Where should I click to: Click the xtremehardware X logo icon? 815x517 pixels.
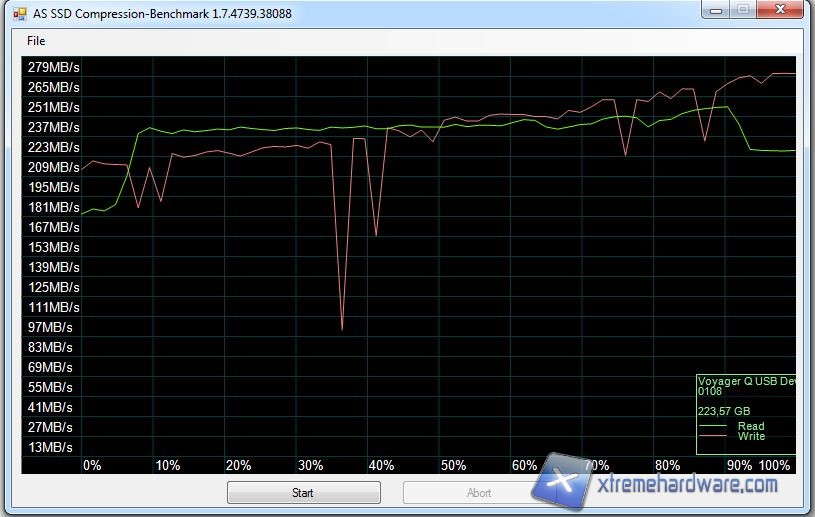coord(565,482)
